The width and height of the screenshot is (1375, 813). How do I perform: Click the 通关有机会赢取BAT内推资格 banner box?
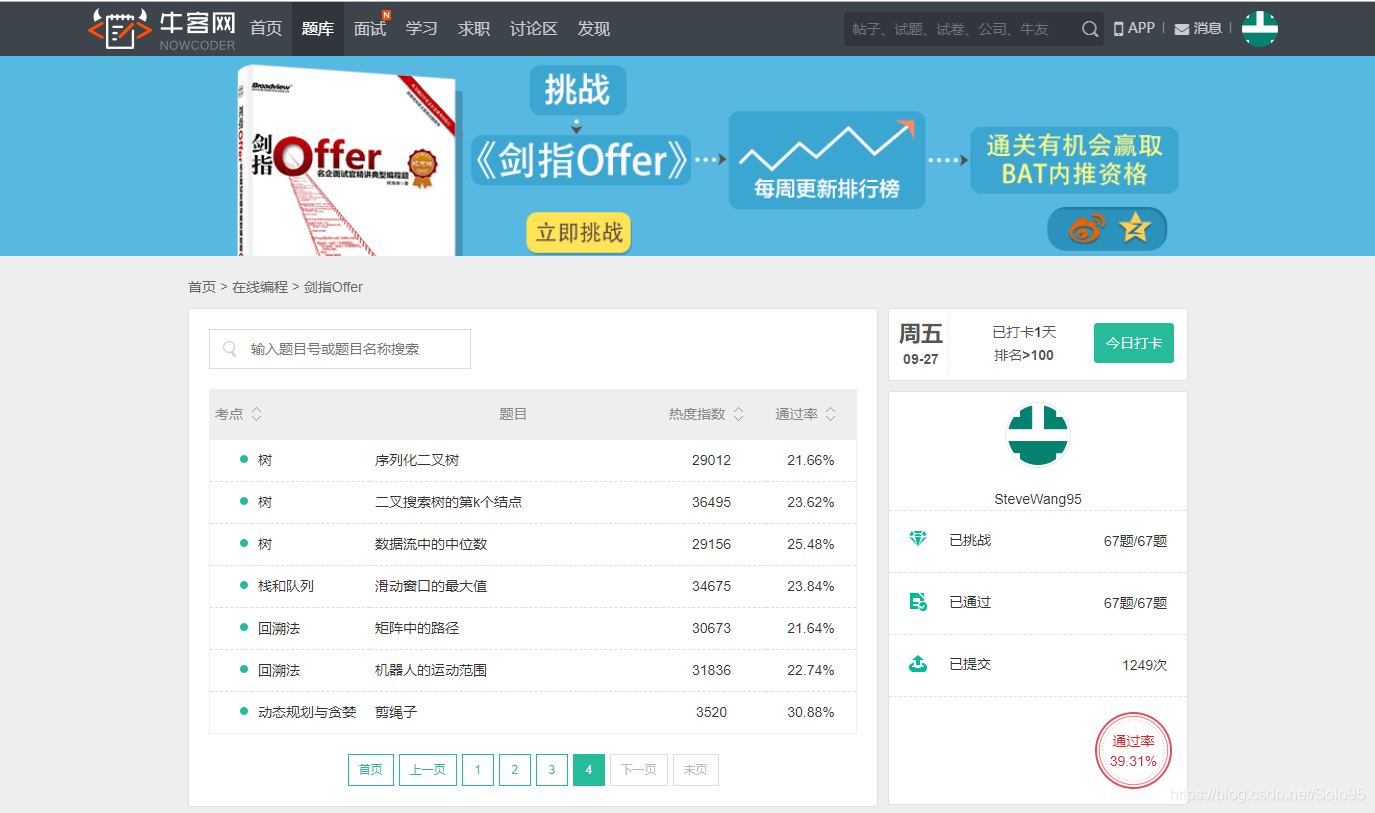click(x=1074, y=160)
